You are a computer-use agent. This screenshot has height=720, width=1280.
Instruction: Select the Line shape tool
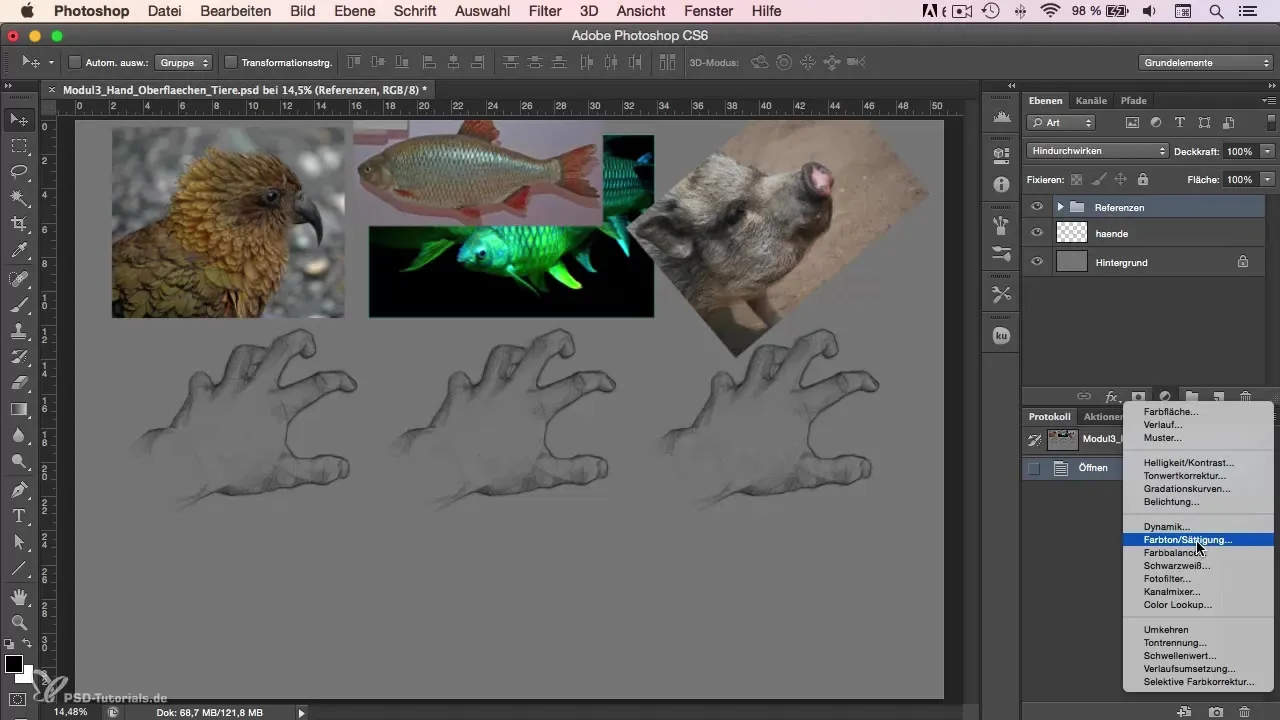coord(19,568)
